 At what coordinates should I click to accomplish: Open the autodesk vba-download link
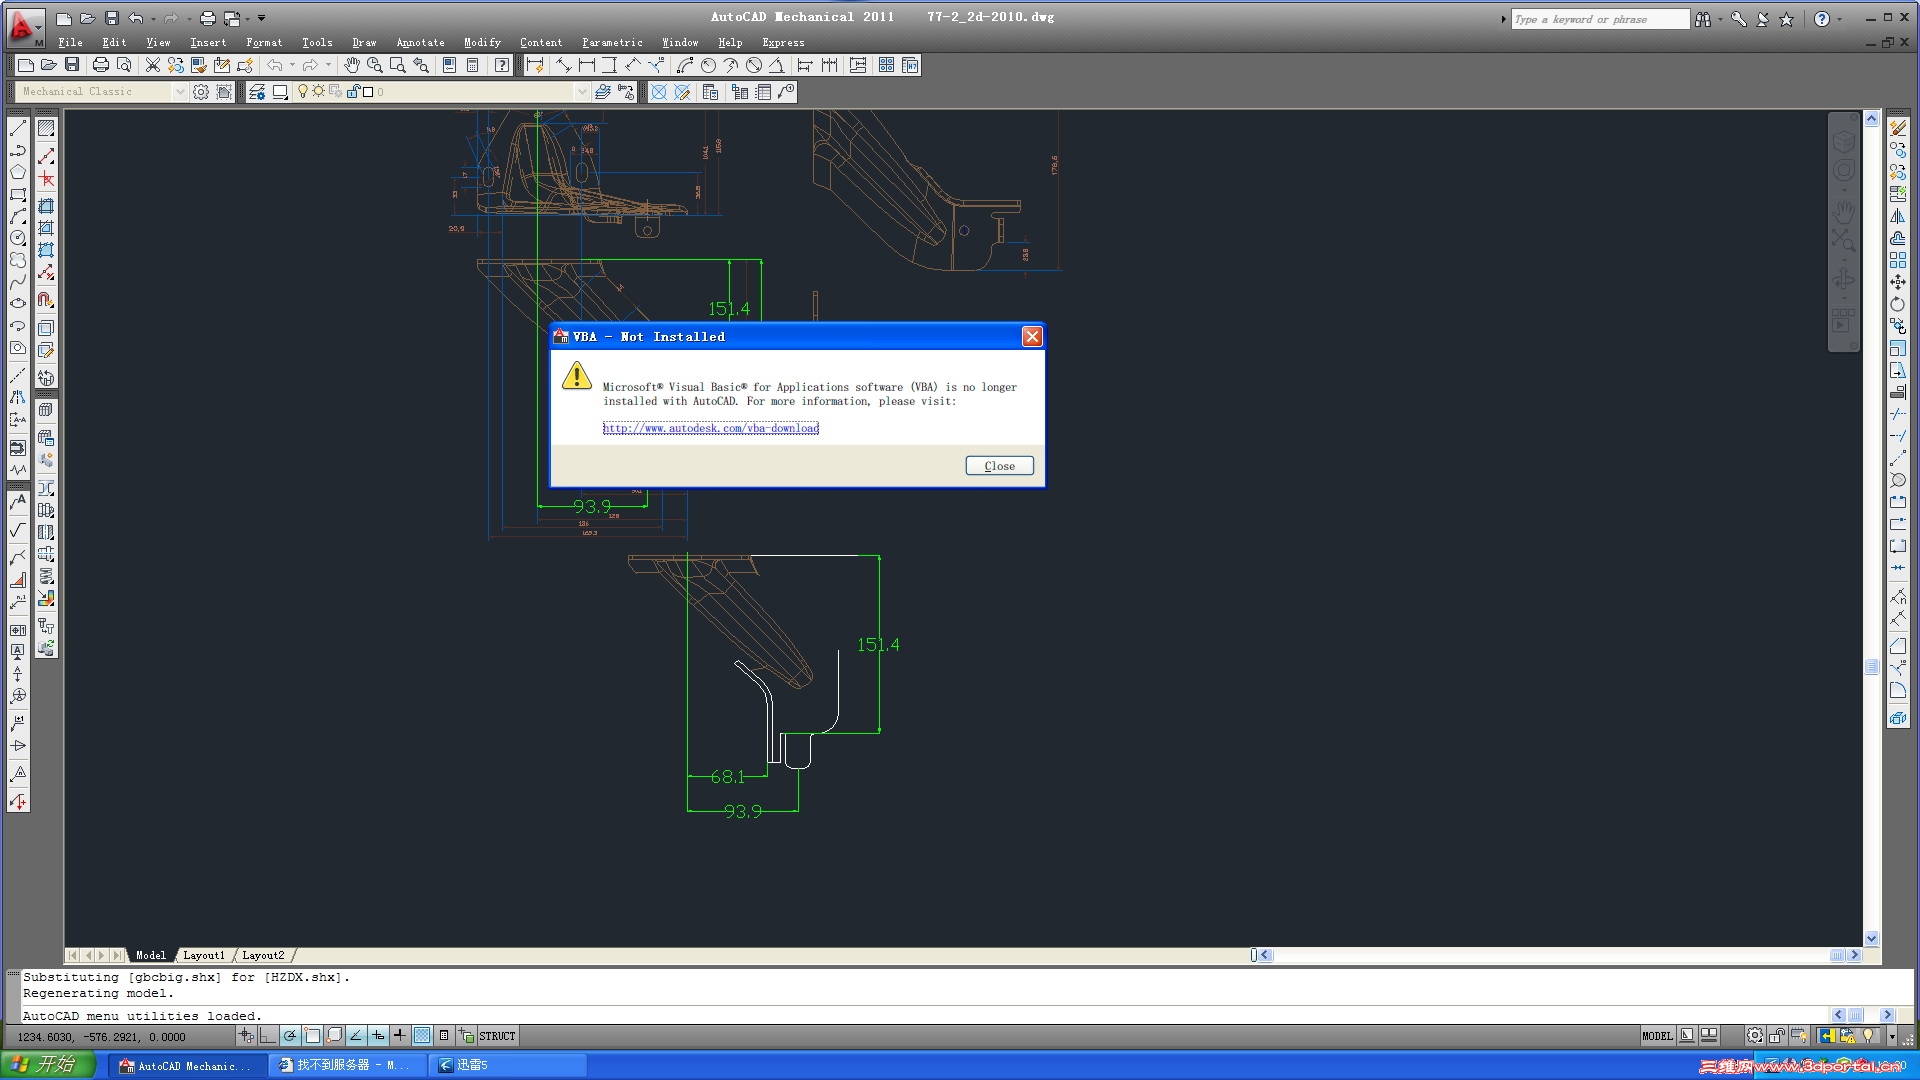pos(710,428)
